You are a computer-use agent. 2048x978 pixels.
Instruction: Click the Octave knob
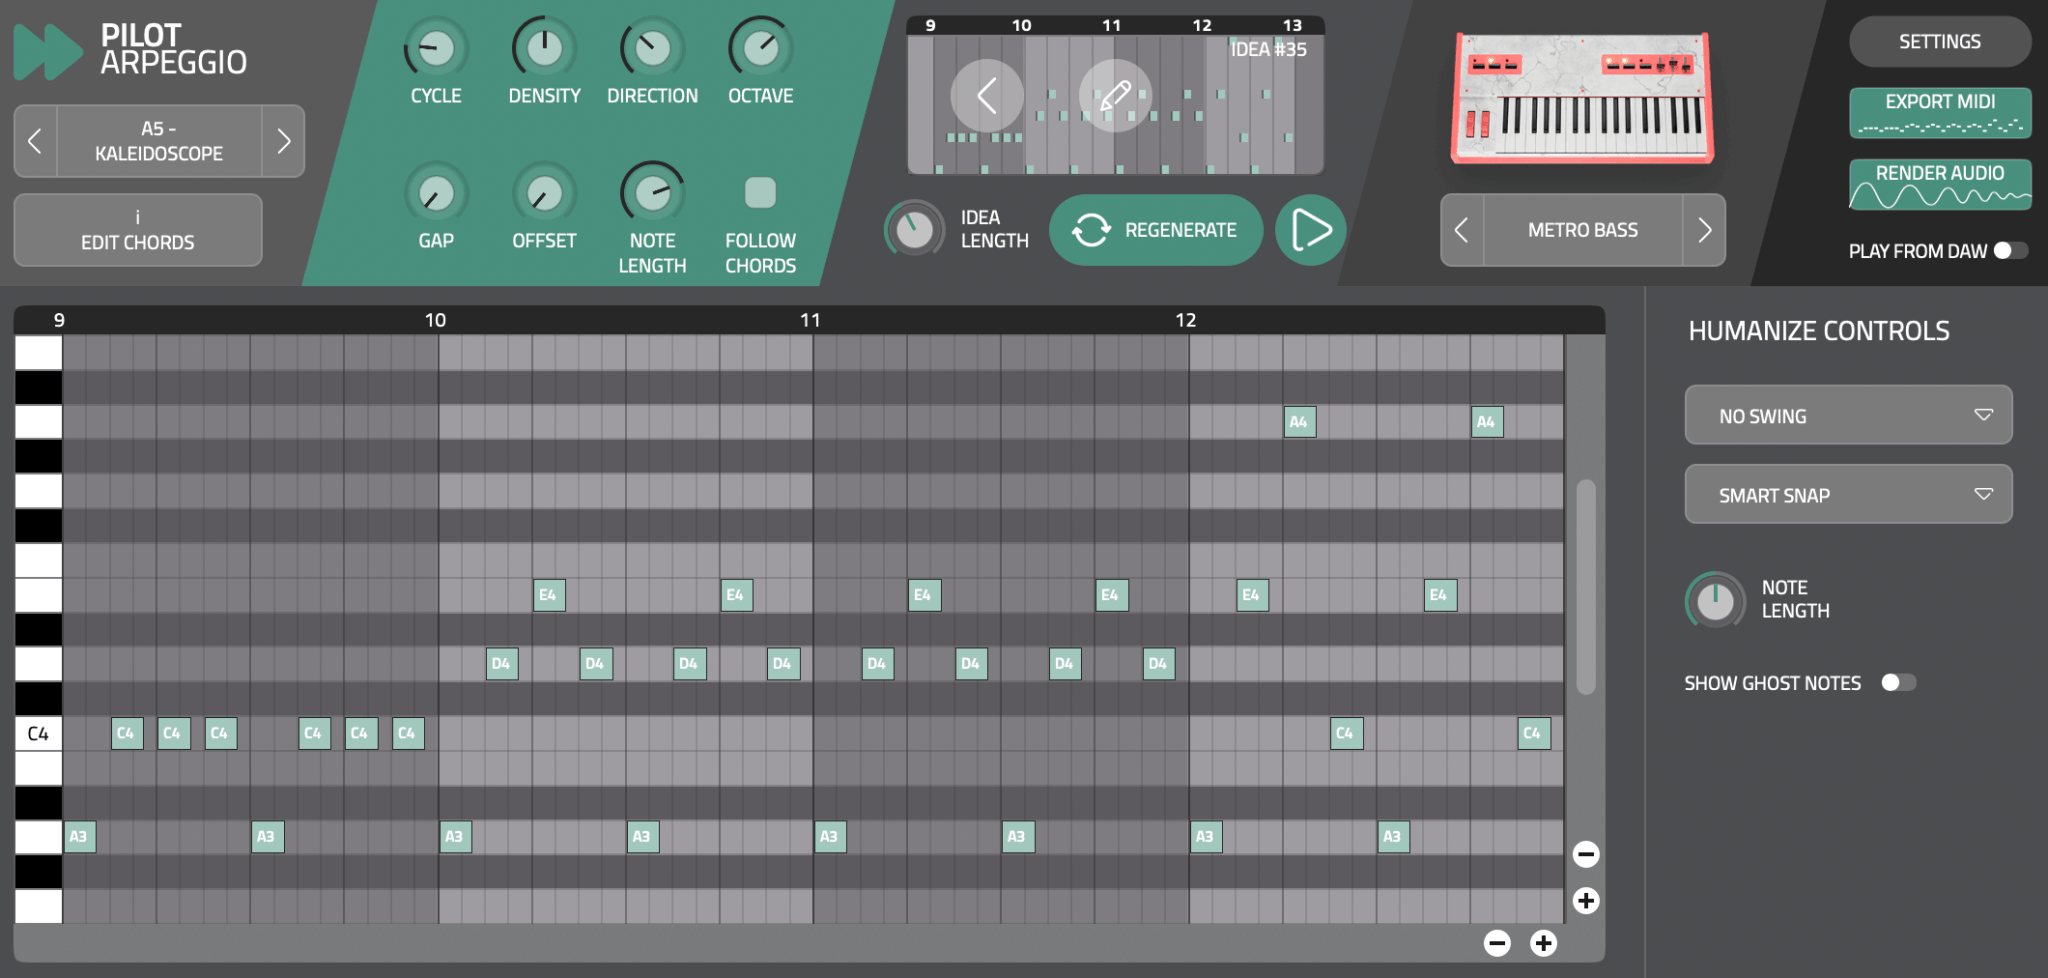pos(760,48)
